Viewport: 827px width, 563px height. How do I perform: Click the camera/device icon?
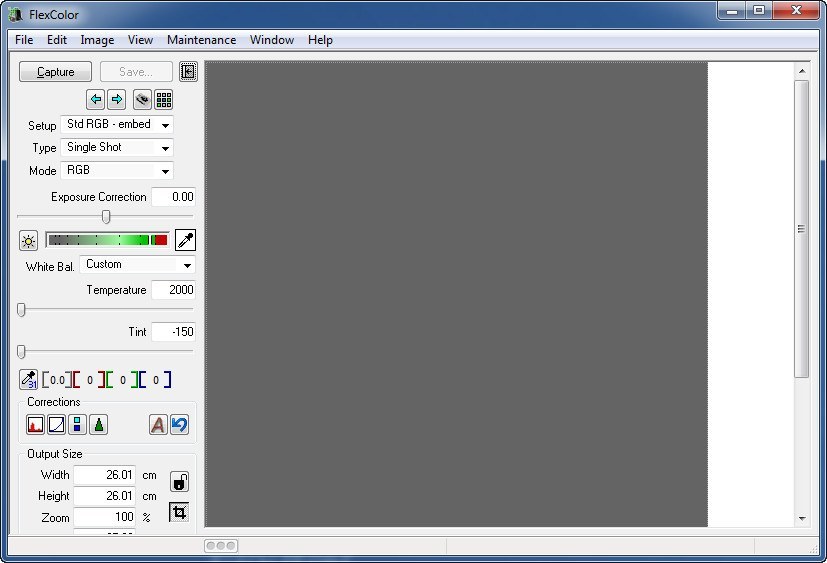142,99
